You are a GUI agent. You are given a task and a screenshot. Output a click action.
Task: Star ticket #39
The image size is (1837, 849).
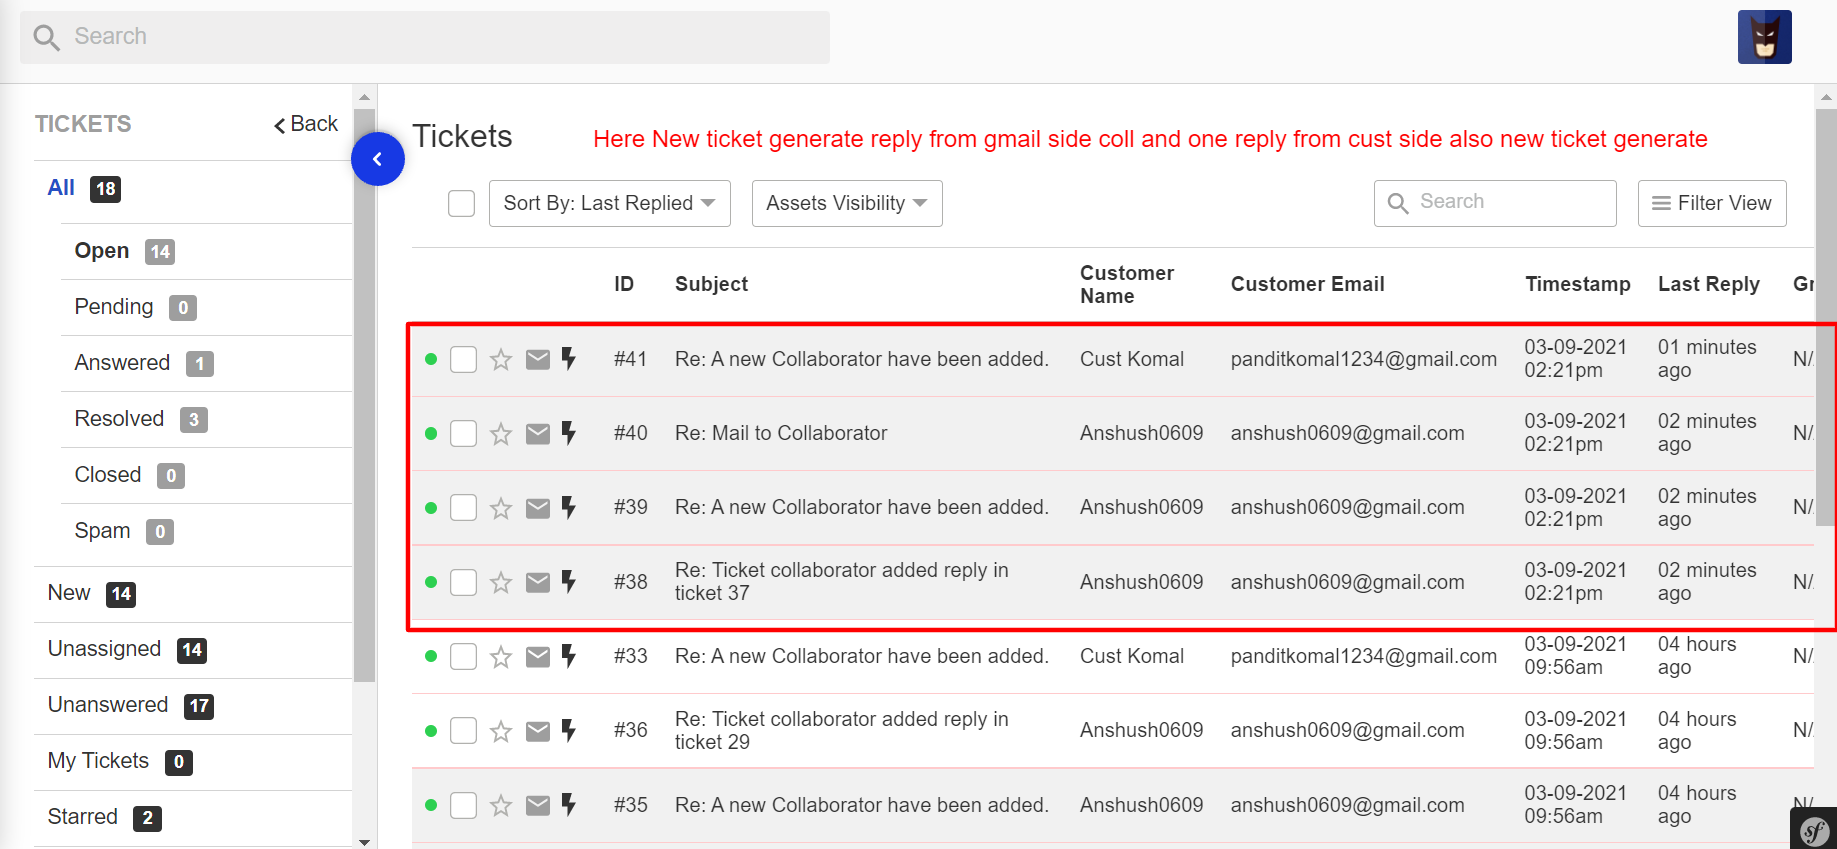[x=501, y=508]
